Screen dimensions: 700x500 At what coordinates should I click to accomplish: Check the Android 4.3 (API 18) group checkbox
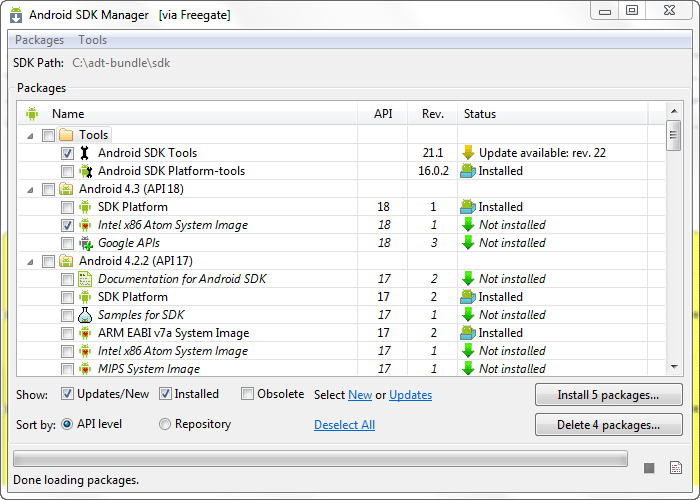pyautogui.click(x=48, y=189)
